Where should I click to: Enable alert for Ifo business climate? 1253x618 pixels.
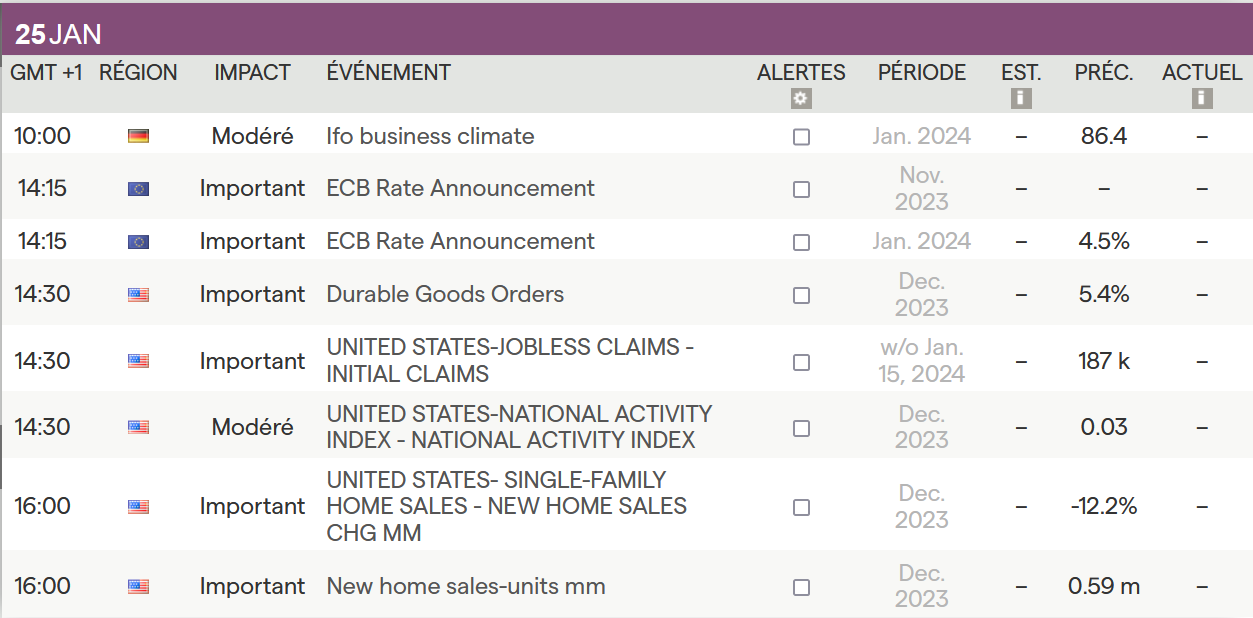[x=801, y=137]
